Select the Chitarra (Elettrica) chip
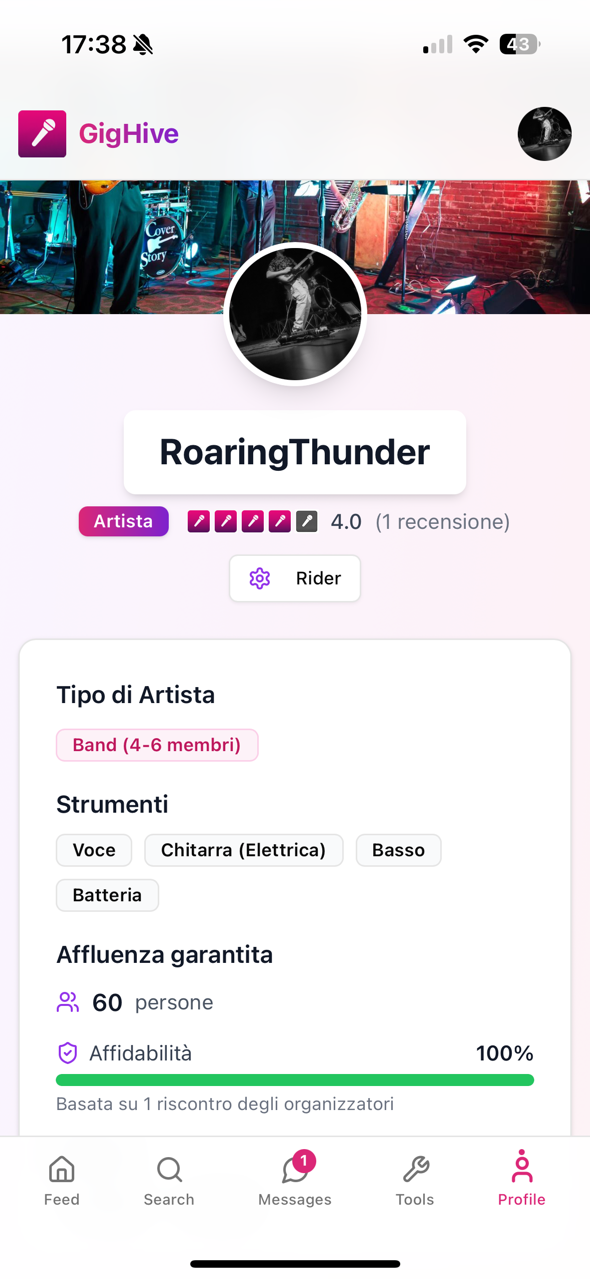The width and height of the screenshot is (590, 1280). click(x=244, y=850)
